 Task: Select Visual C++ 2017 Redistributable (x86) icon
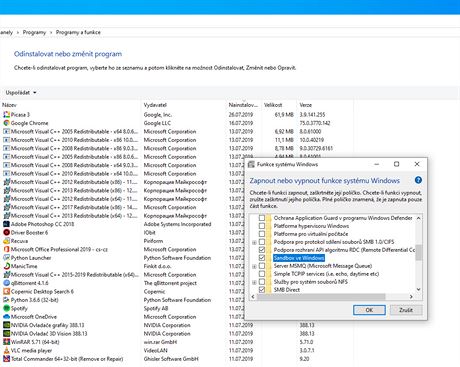6,207
